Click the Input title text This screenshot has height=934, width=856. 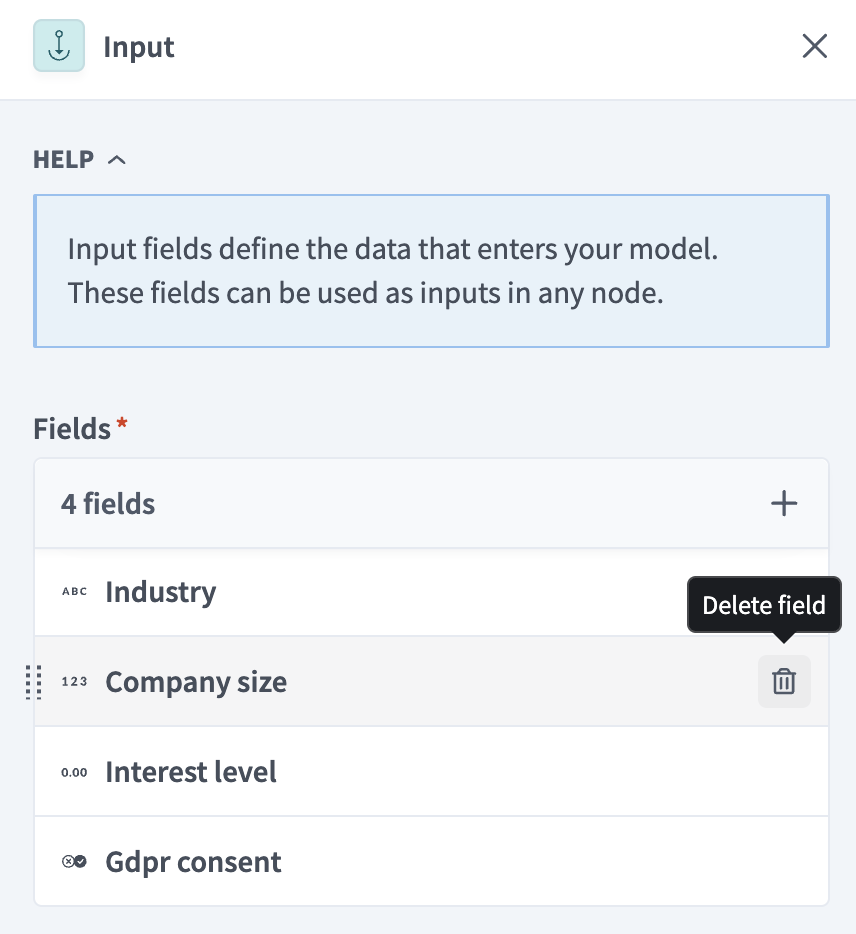pyautogui.click(x=138, y=46)
